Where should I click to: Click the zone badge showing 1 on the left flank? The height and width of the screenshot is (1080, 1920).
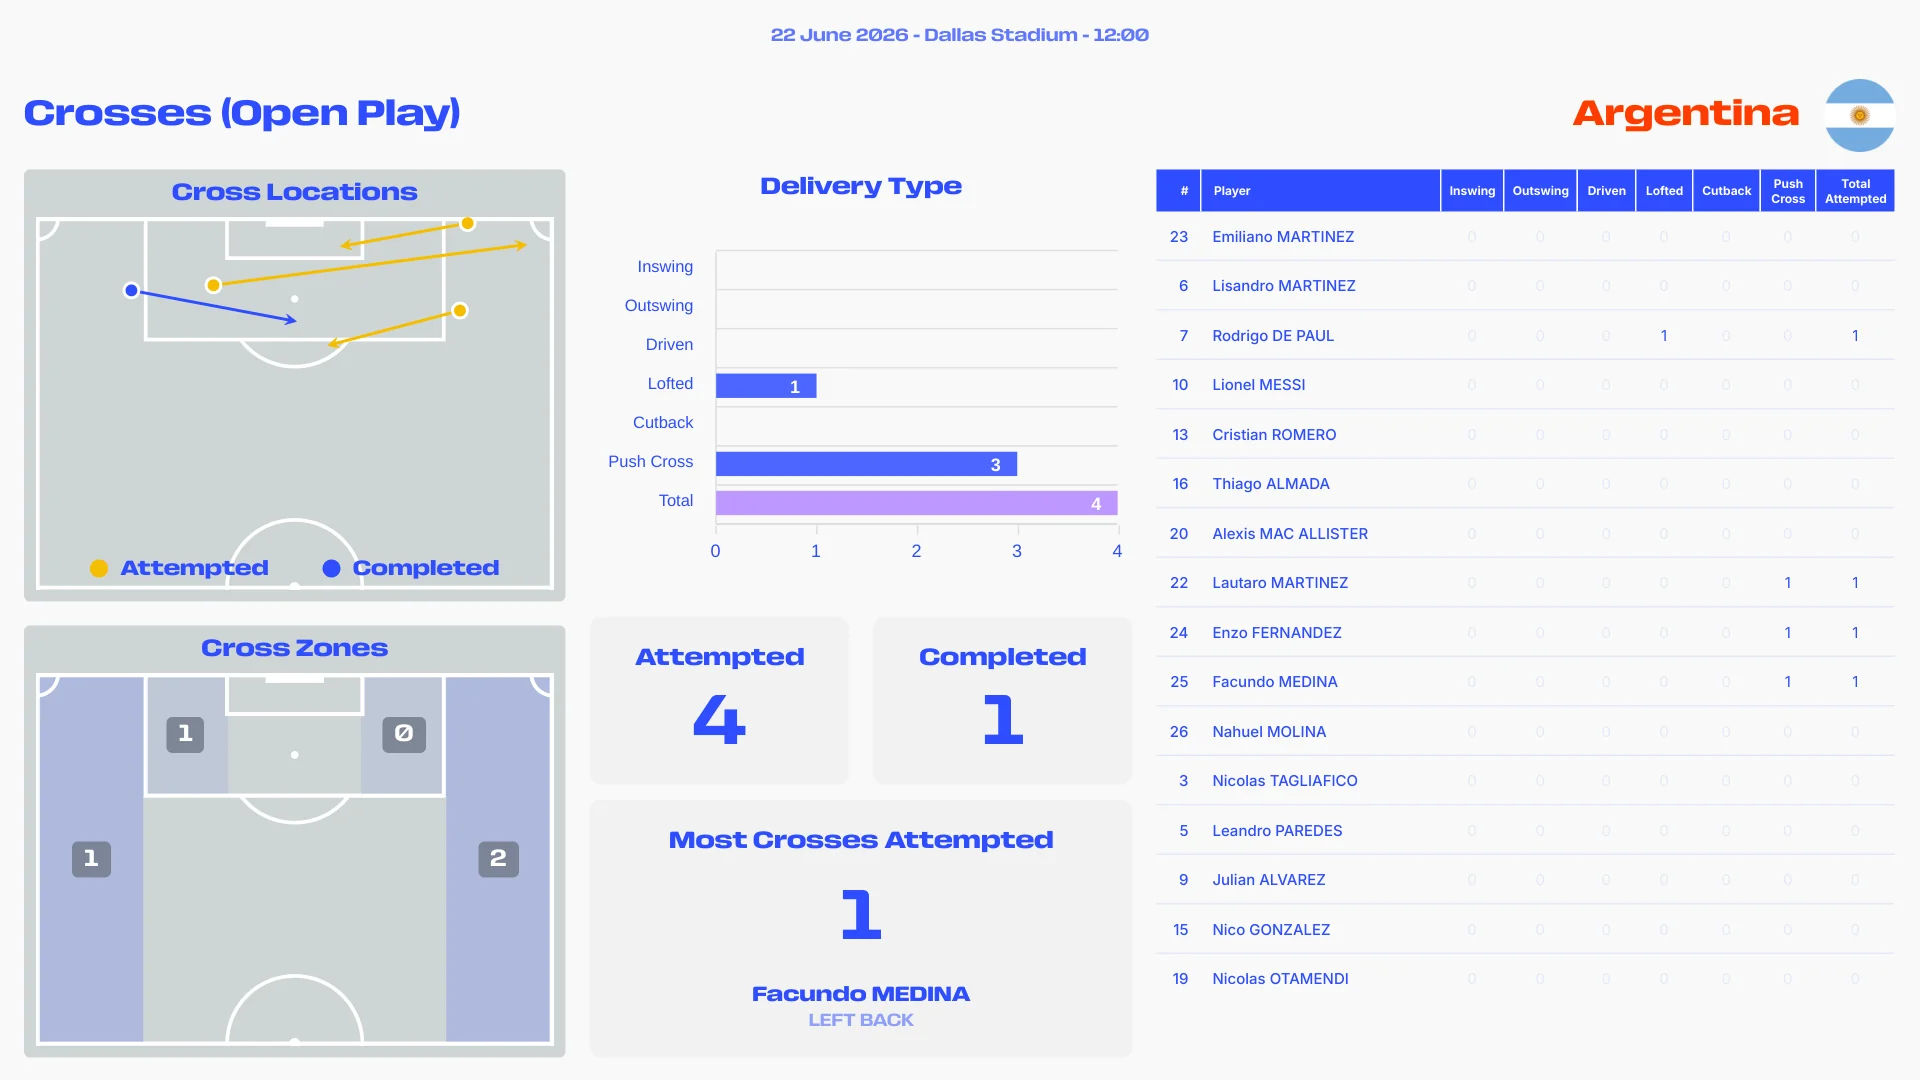[91, 858]
